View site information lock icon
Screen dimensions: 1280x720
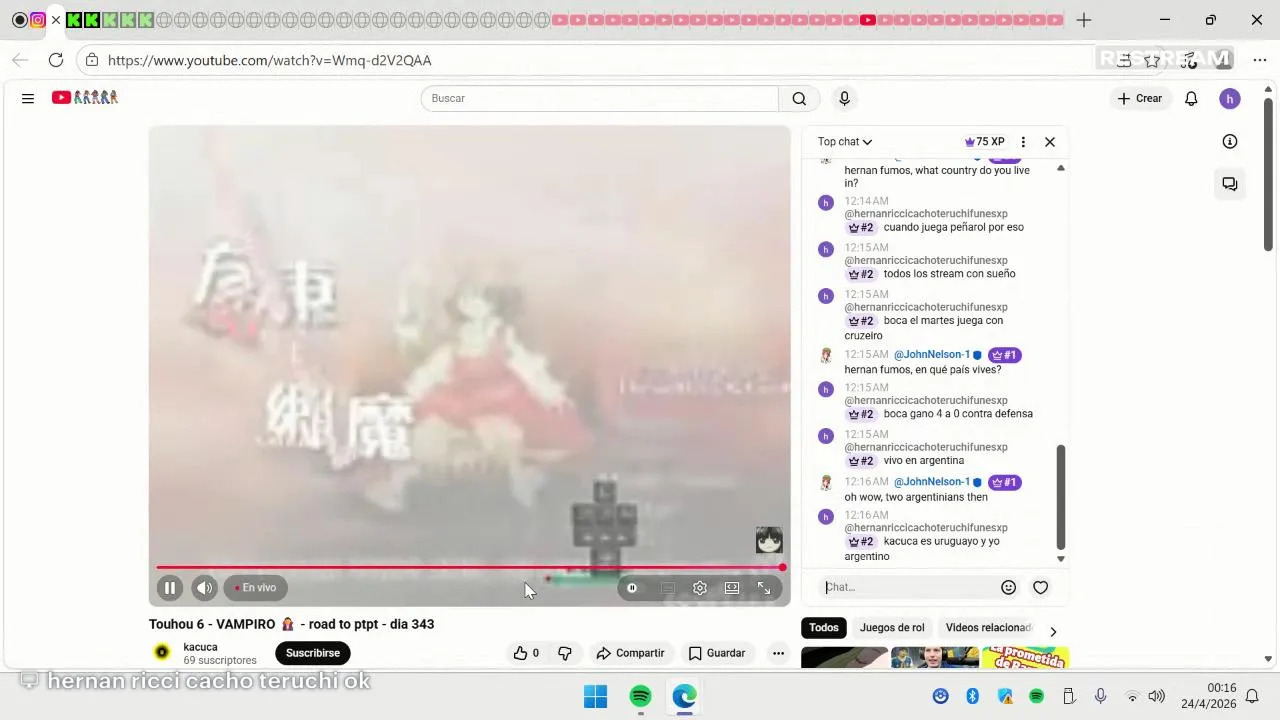click(92, 60)
